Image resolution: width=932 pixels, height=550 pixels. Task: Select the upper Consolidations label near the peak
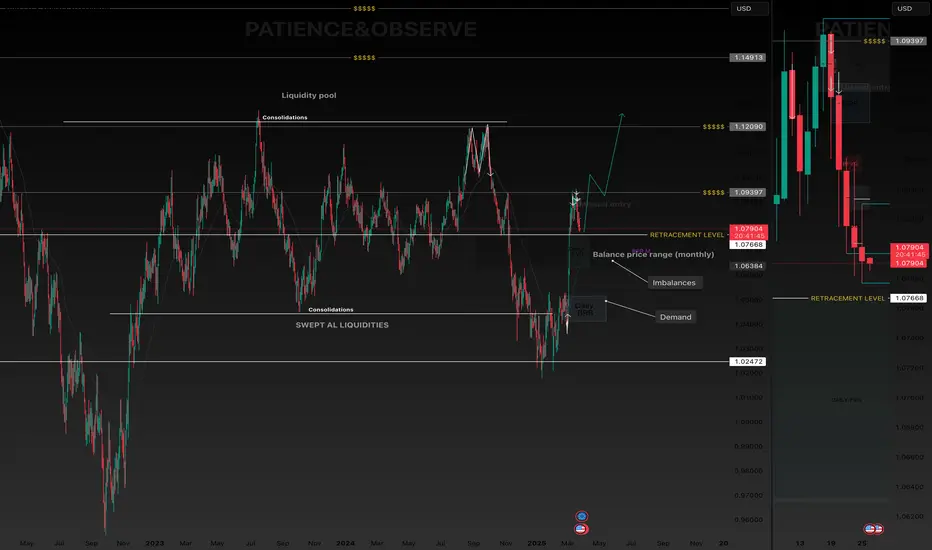[x=285, y=117]
